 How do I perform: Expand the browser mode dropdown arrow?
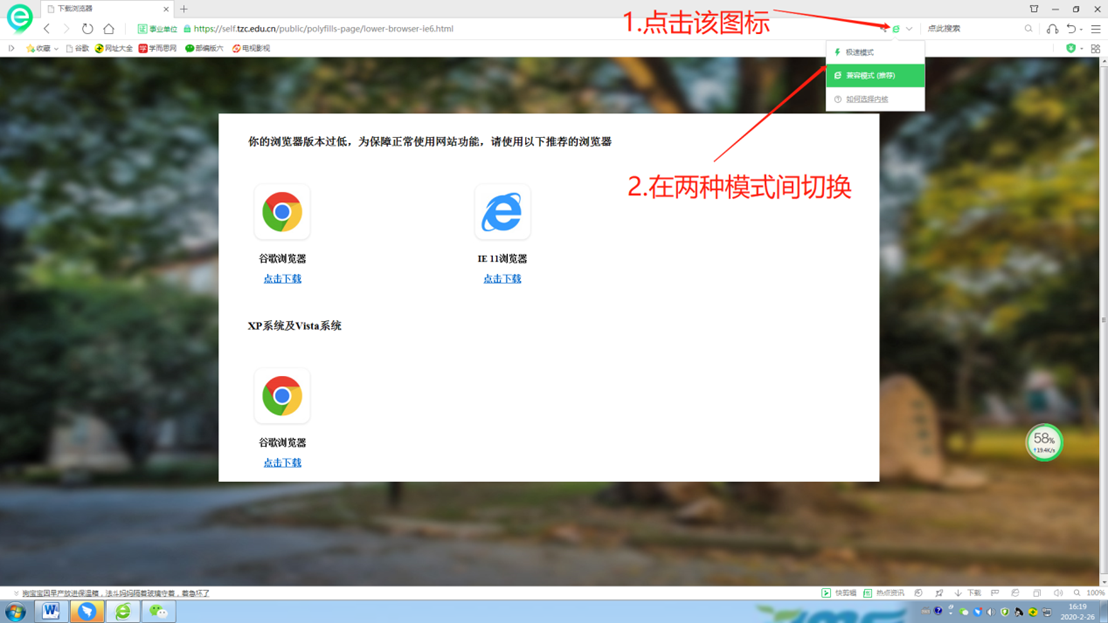coord(909,29)
